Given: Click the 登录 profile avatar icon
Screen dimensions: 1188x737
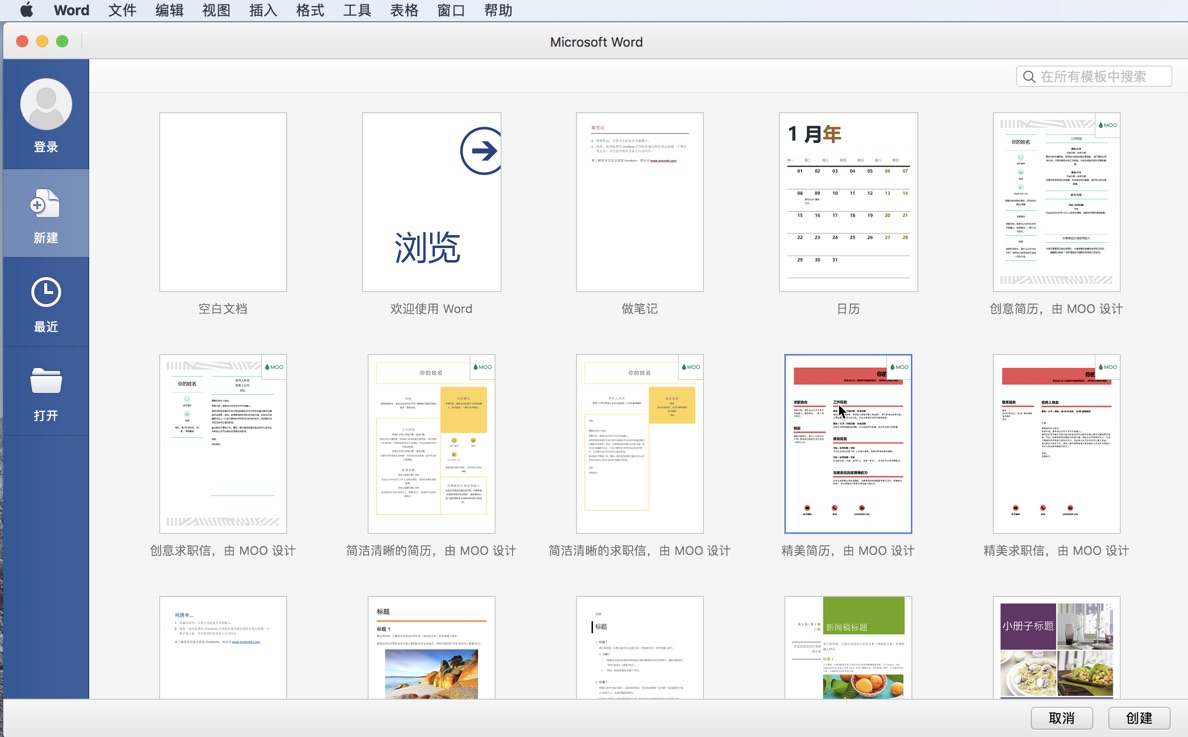Looking at the screenshot, I should [46, 105].
